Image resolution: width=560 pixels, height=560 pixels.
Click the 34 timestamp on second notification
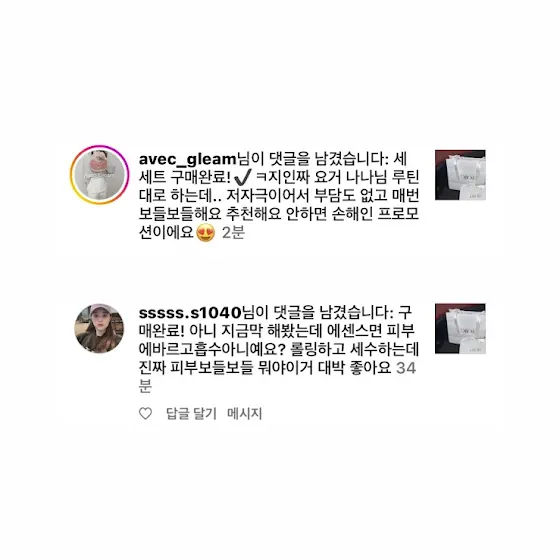click(x=406, y=368)
